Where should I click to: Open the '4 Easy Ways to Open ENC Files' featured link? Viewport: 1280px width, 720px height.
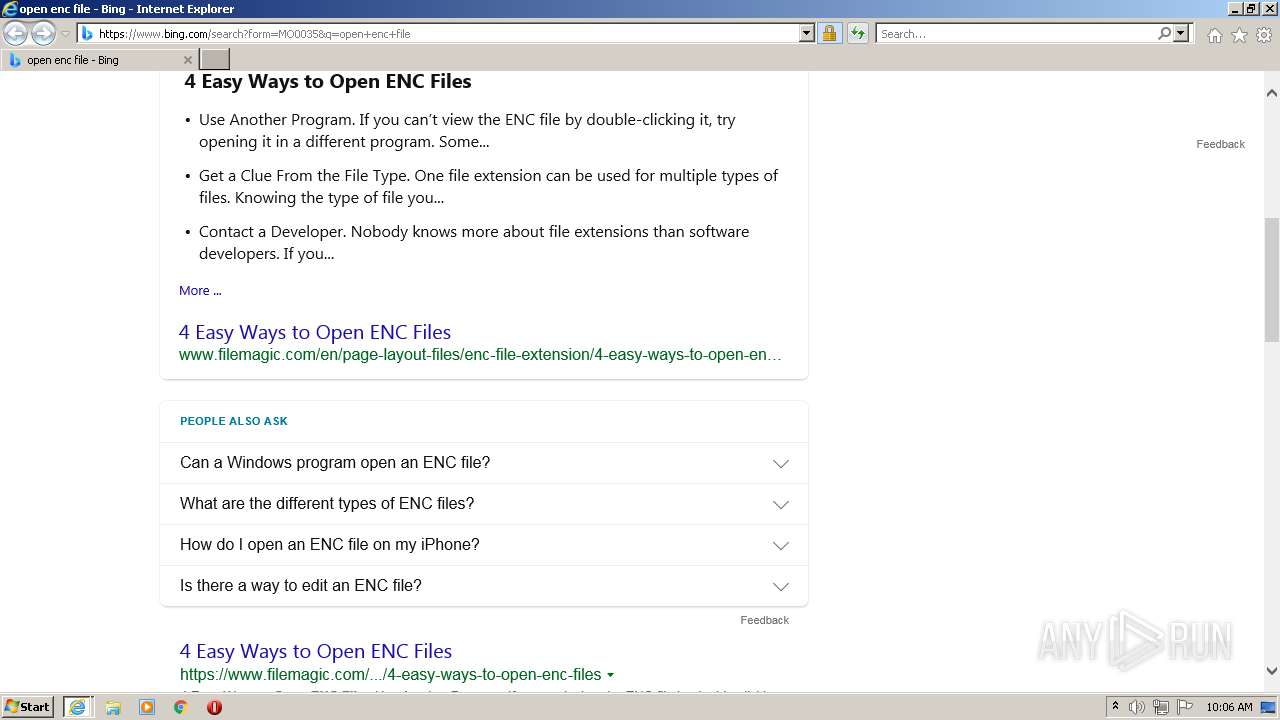coord(315,332)
